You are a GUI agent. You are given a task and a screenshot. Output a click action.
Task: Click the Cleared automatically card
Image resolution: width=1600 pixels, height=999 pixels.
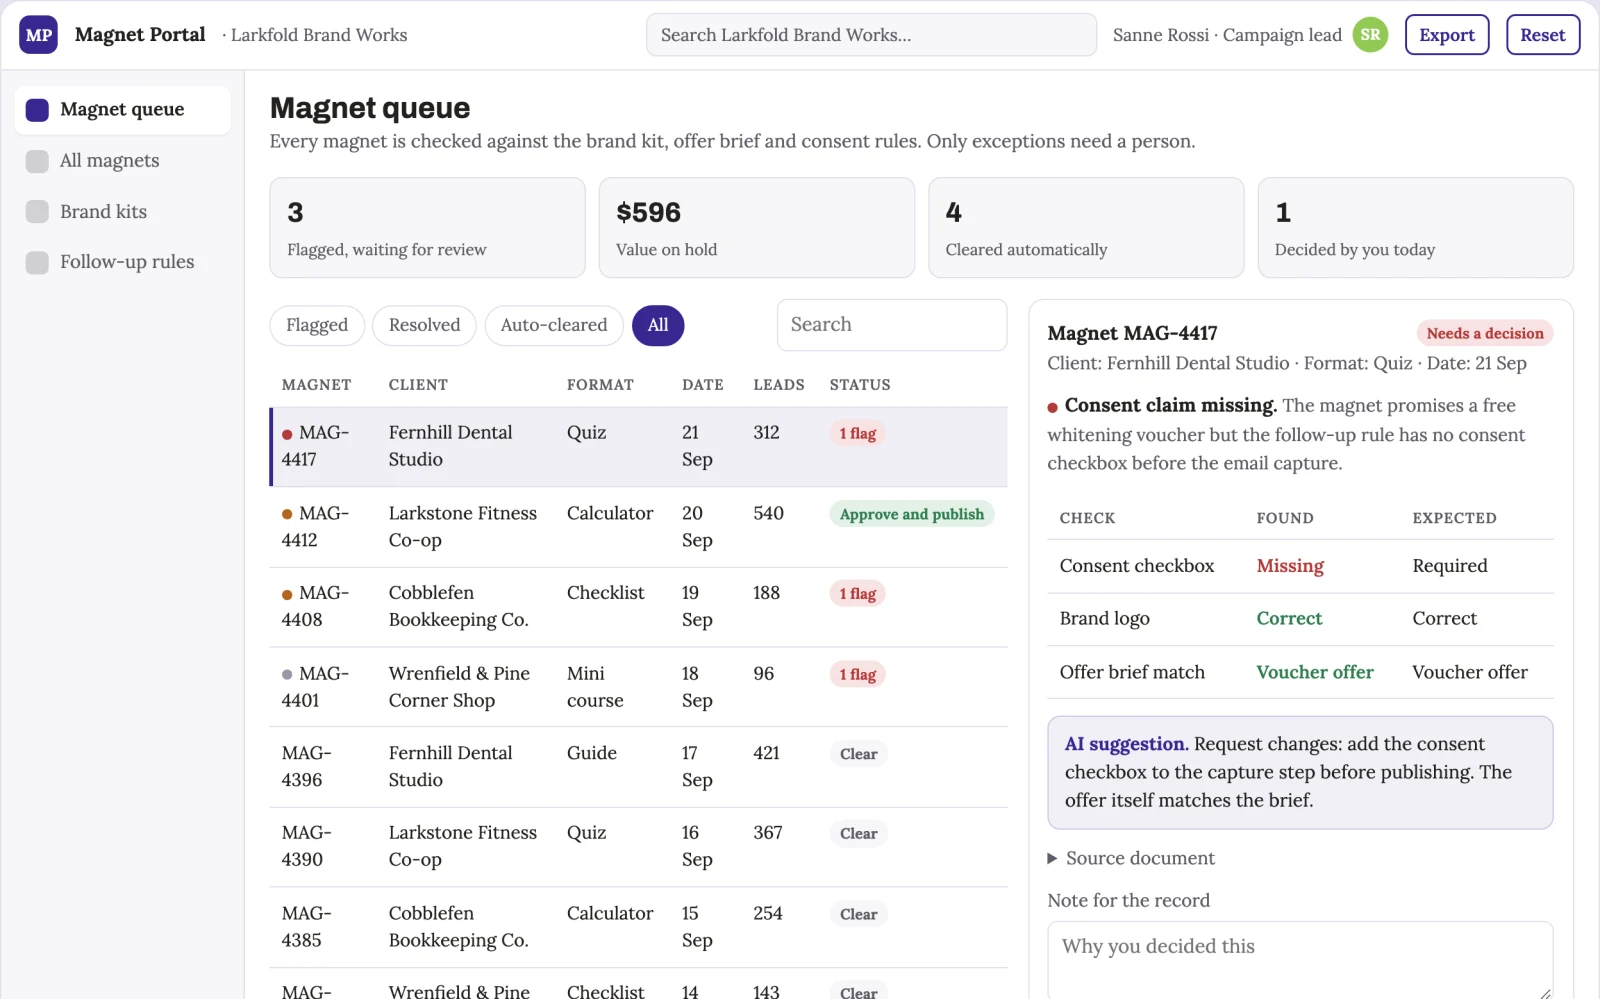point(1086,228)
